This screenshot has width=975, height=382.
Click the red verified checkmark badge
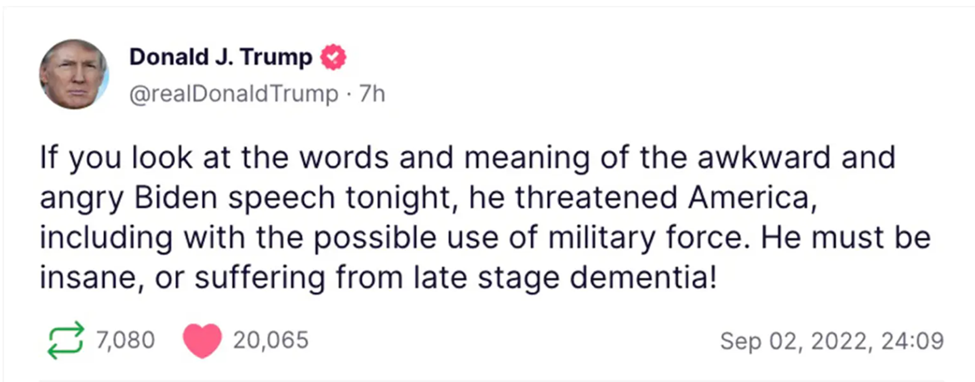coord(333,58)
